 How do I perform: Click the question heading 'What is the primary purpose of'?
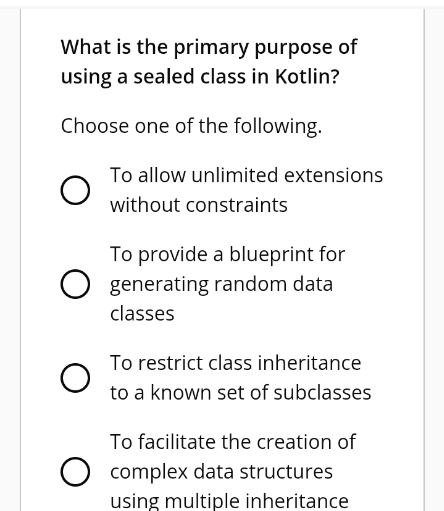click(209, 47)
